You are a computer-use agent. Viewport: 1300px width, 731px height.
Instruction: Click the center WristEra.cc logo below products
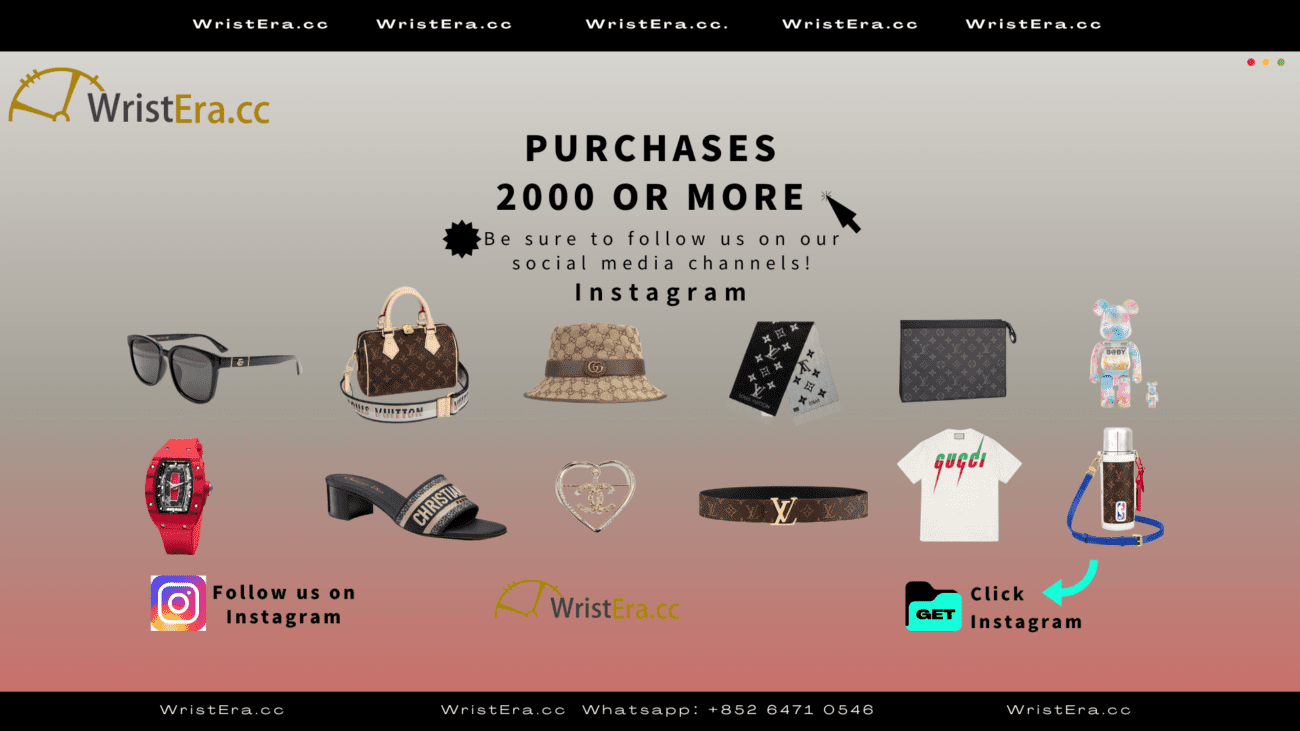tap(587, 601)
